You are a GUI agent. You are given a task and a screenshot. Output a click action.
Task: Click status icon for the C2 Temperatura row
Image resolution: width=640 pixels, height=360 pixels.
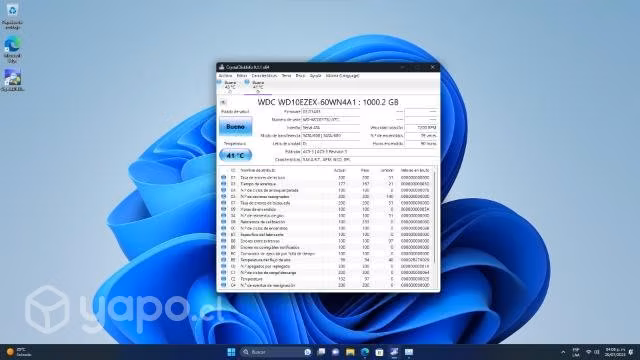pyautogui.click(x=224, y=279)
